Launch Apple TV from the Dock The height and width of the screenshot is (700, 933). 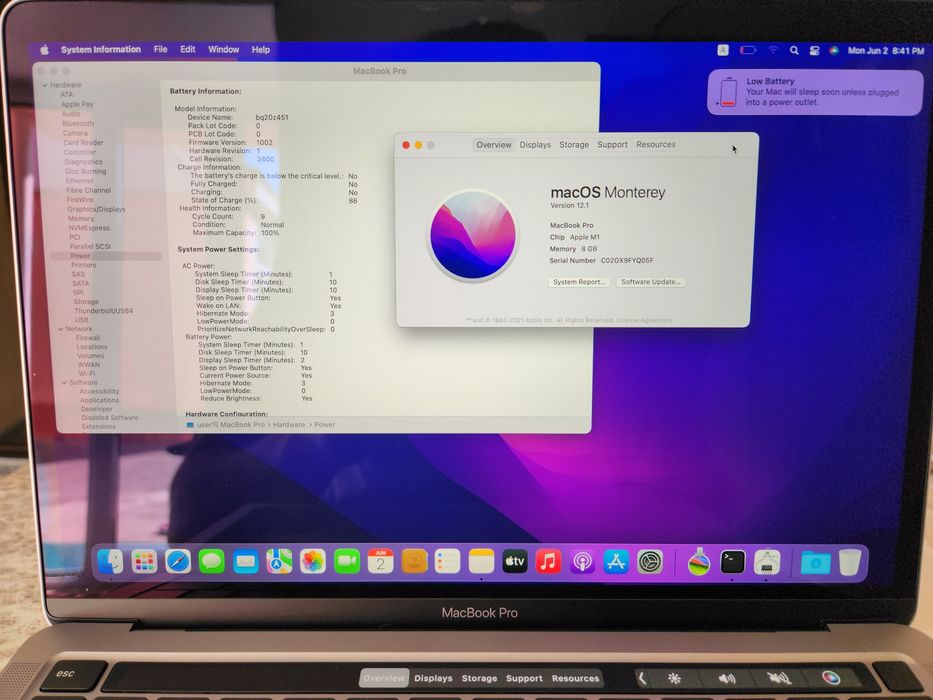[515, 561]
